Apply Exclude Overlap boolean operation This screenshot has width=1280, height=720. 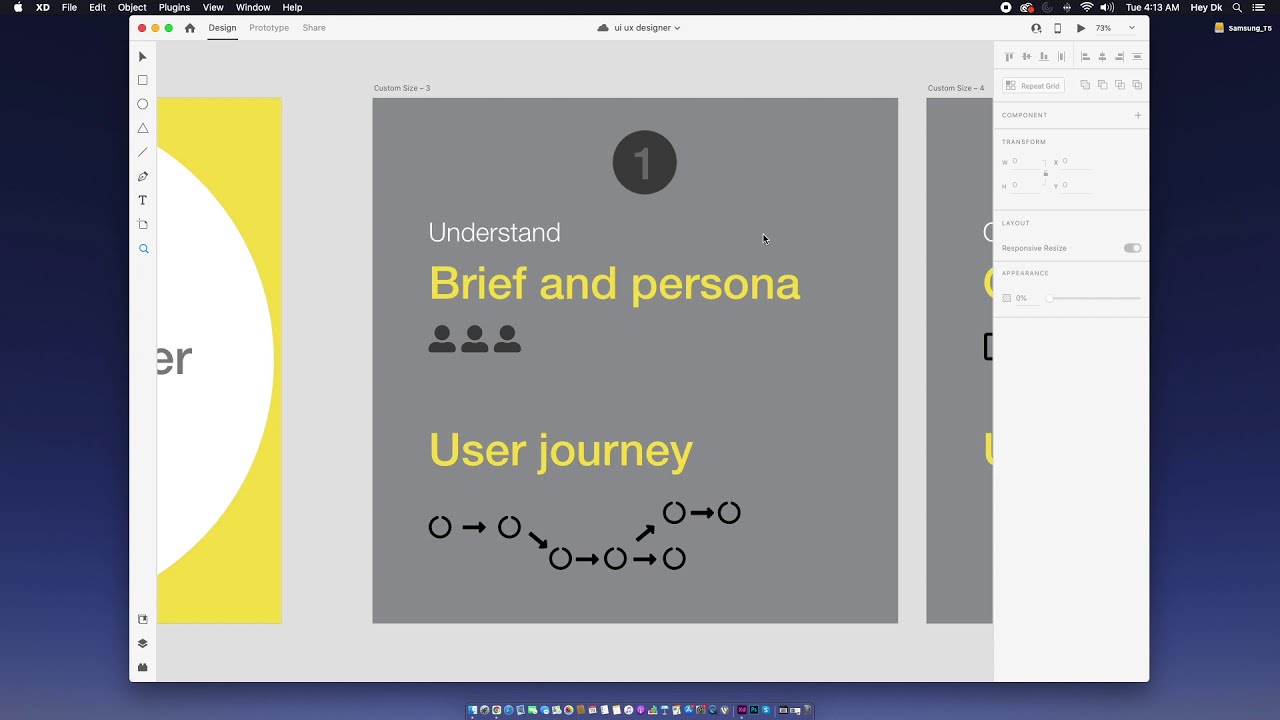(x=1137, y=85)
